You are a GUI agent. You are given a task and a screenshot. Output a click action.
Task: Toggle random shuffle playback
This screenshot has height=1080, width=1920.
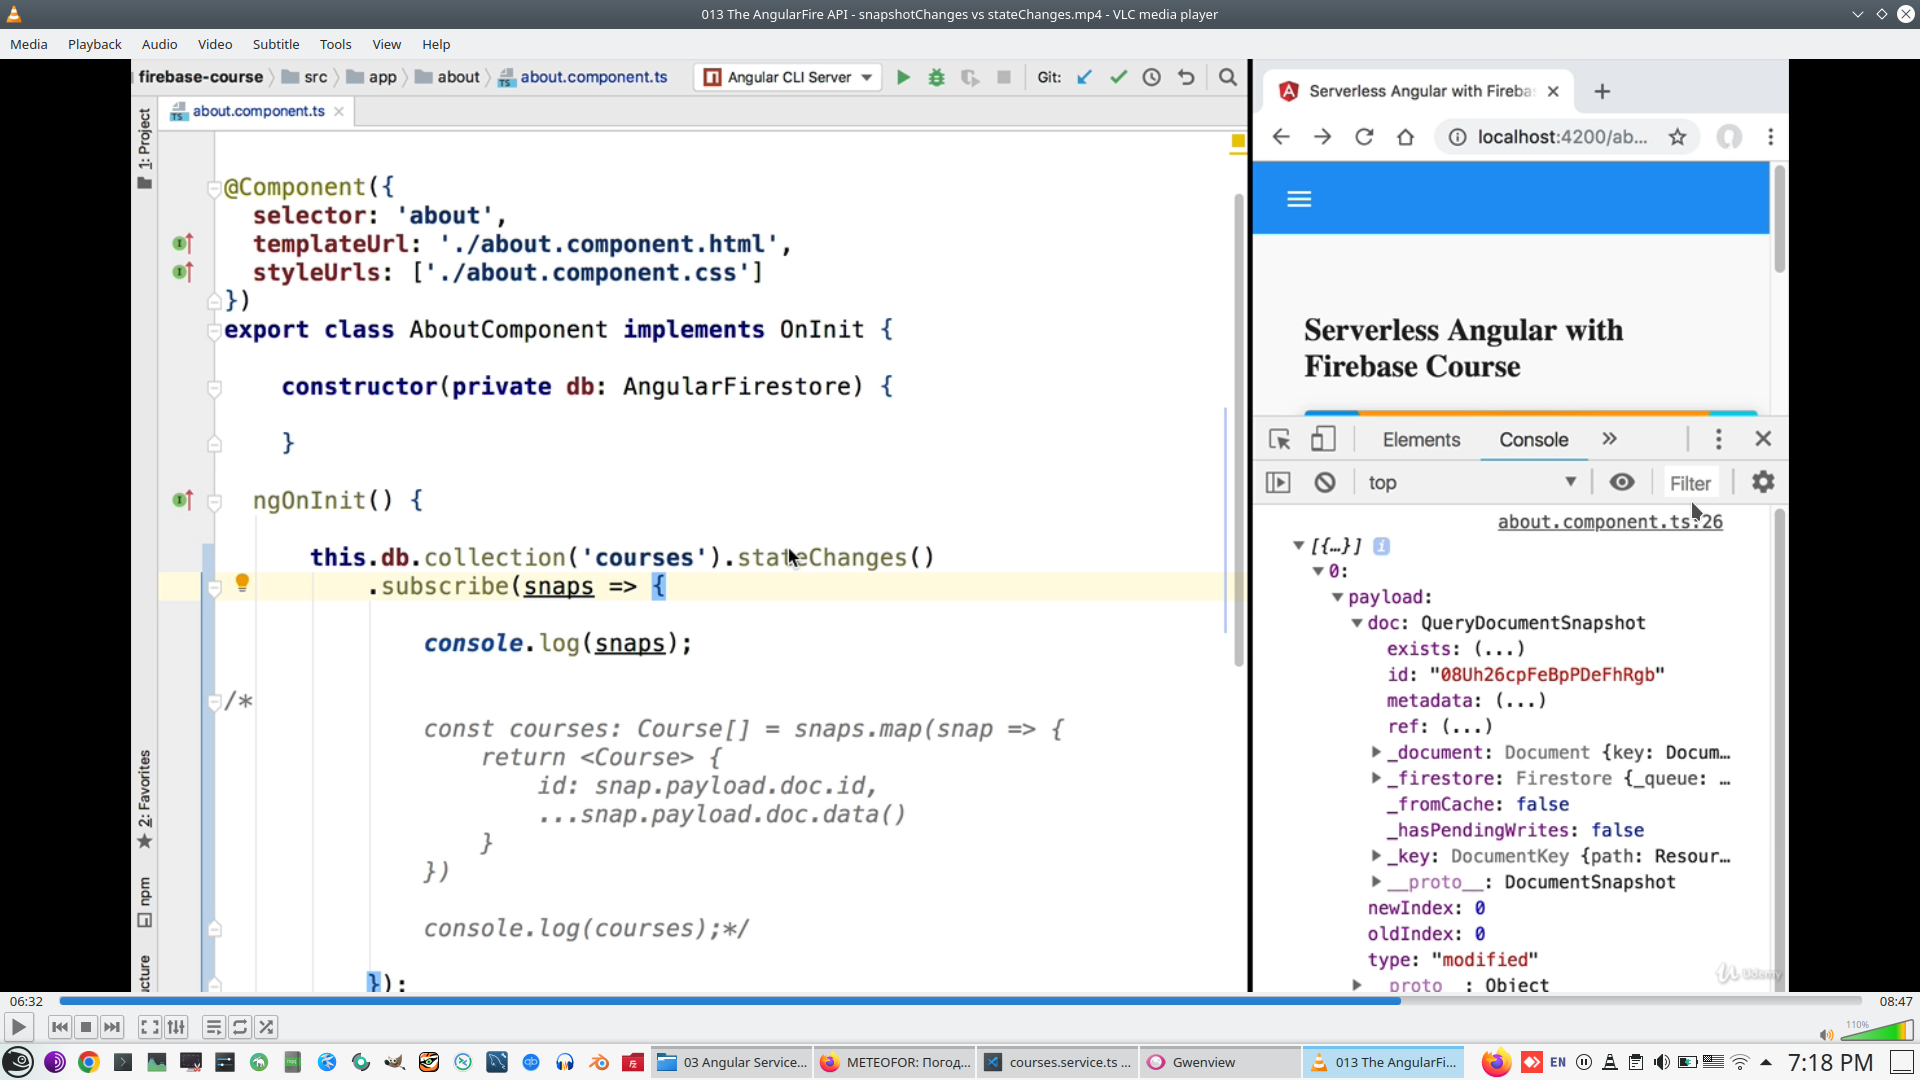click(266, 1027)
